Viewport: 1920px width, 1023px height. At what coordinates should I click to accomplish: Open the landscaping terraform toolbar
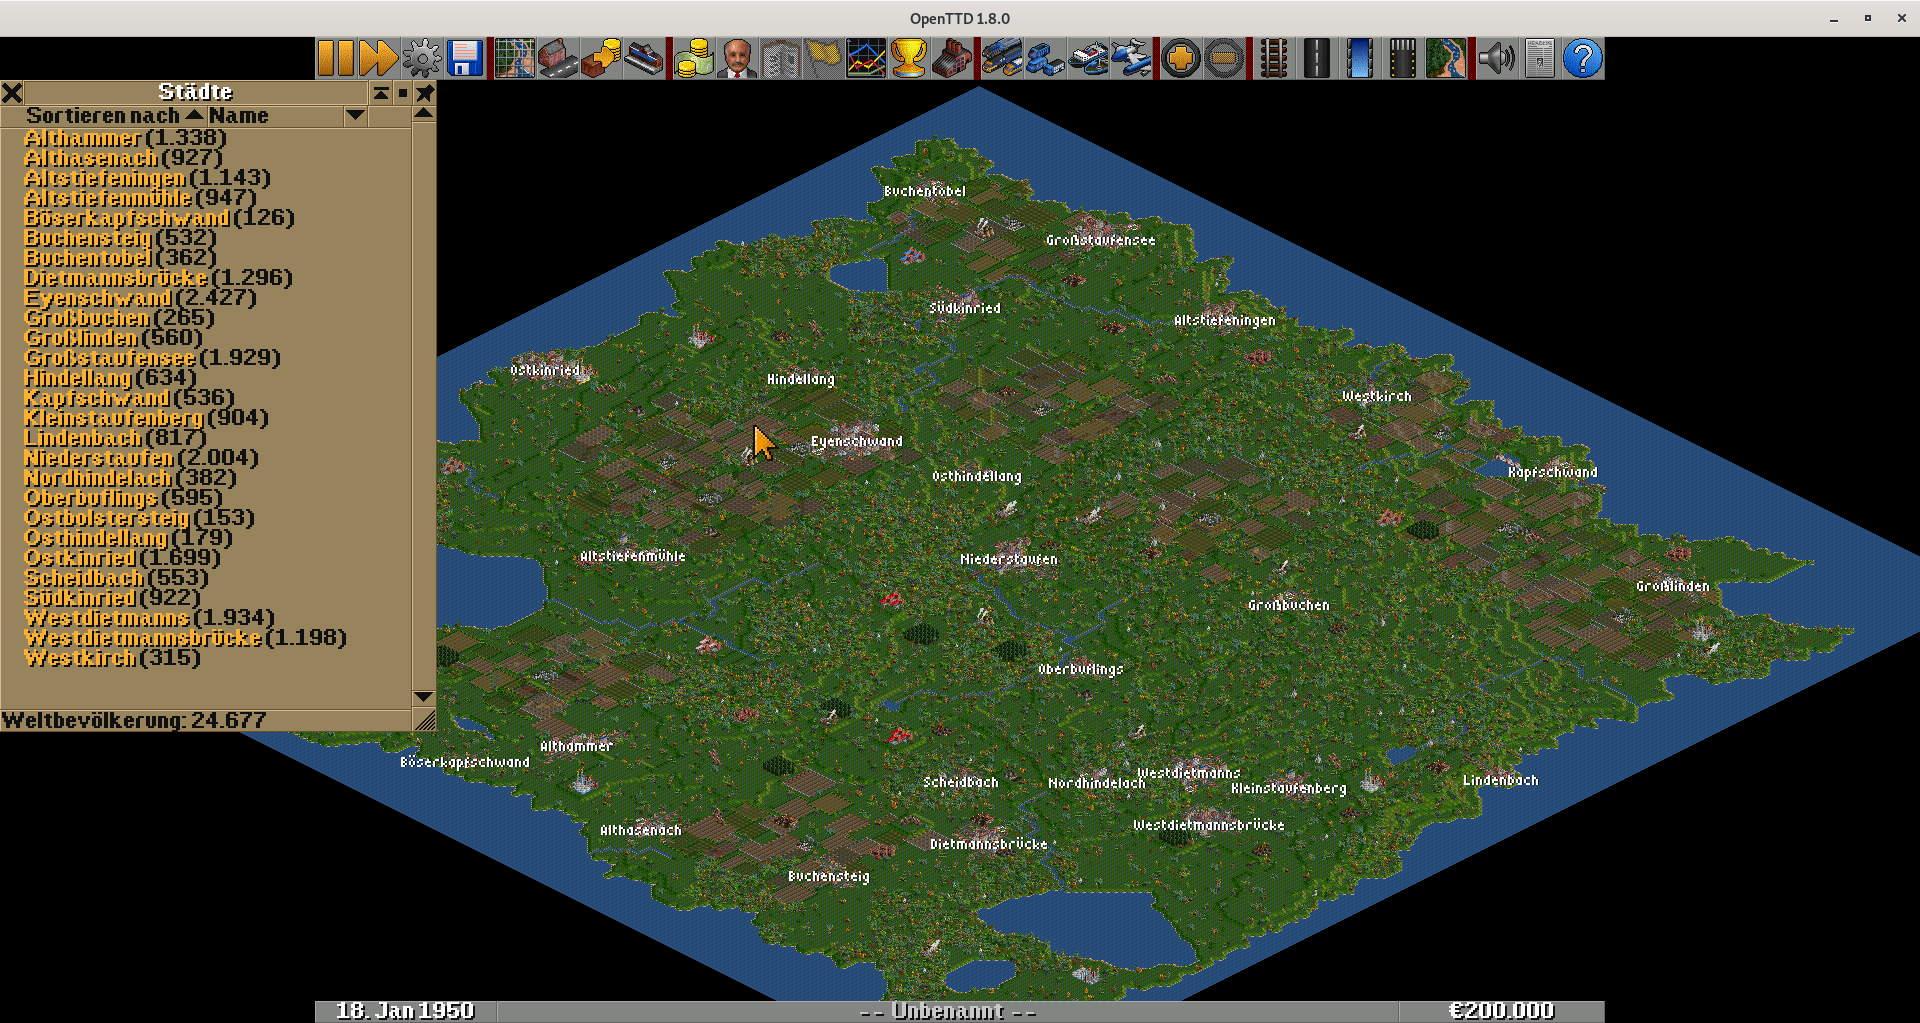[x=1446, y=59]
